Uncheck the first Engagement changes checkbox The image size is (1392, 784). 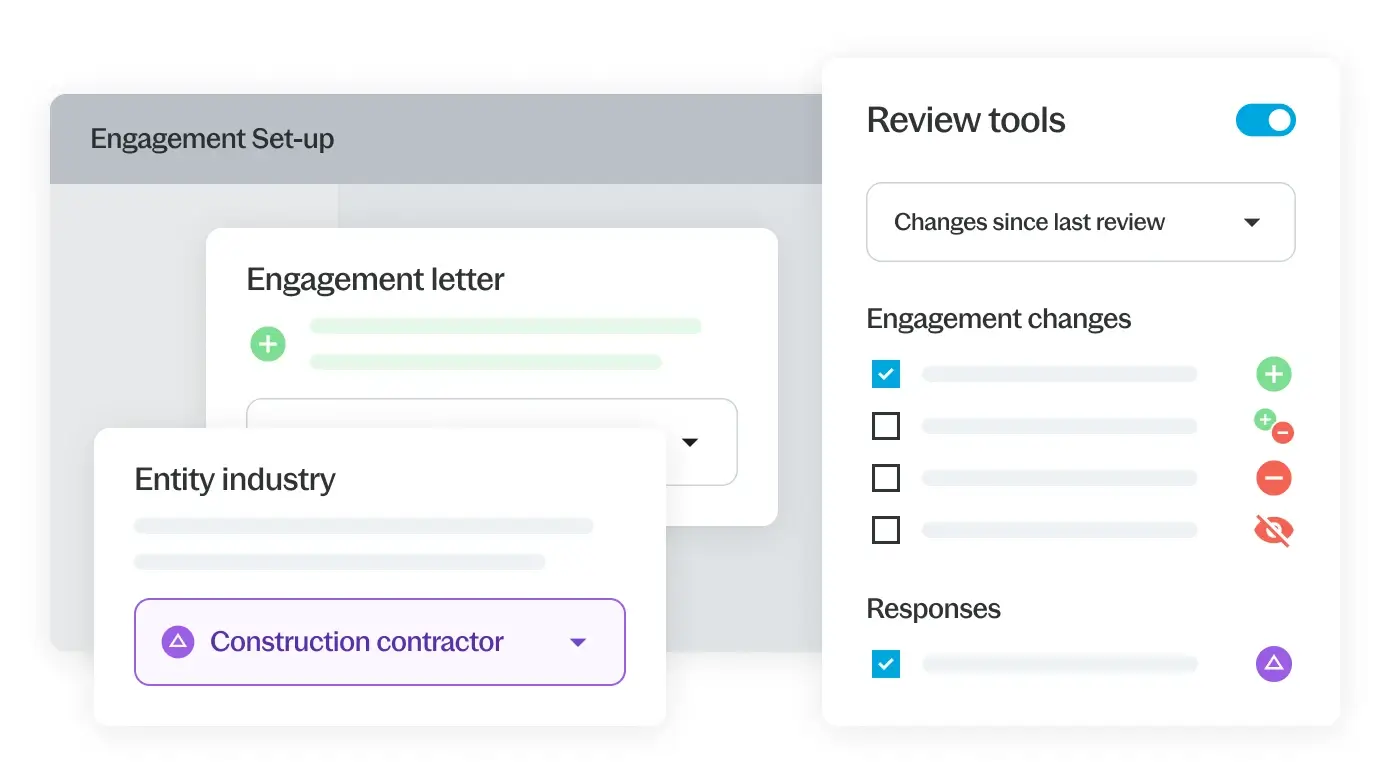pos(886,375)
